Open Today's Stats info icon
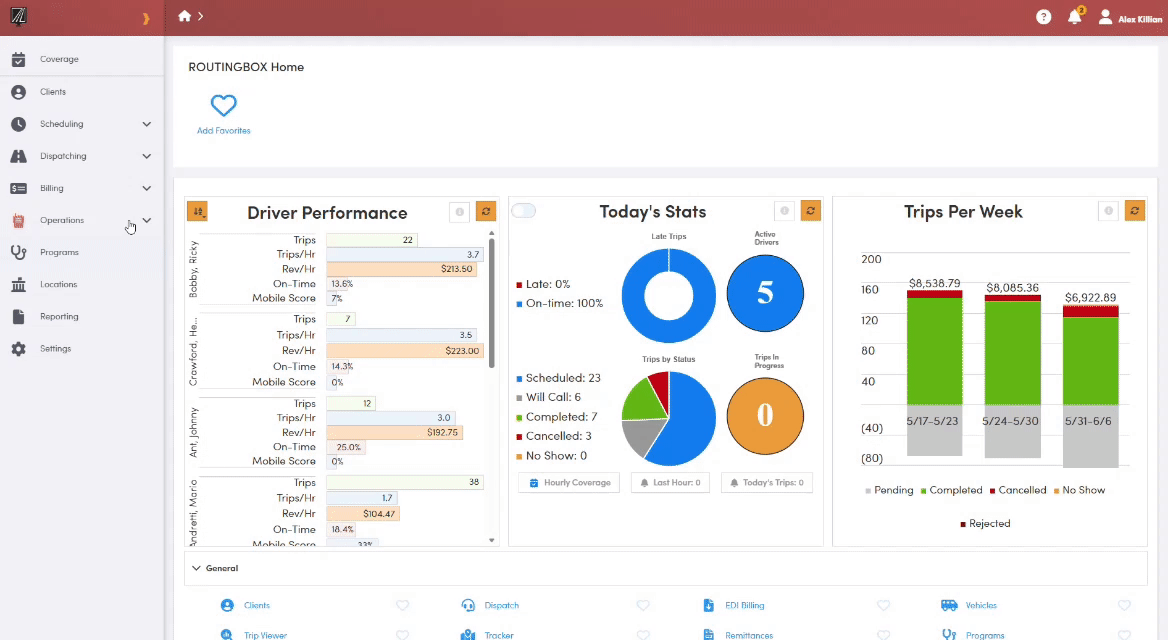1168x640 pixels. [784, 211]
